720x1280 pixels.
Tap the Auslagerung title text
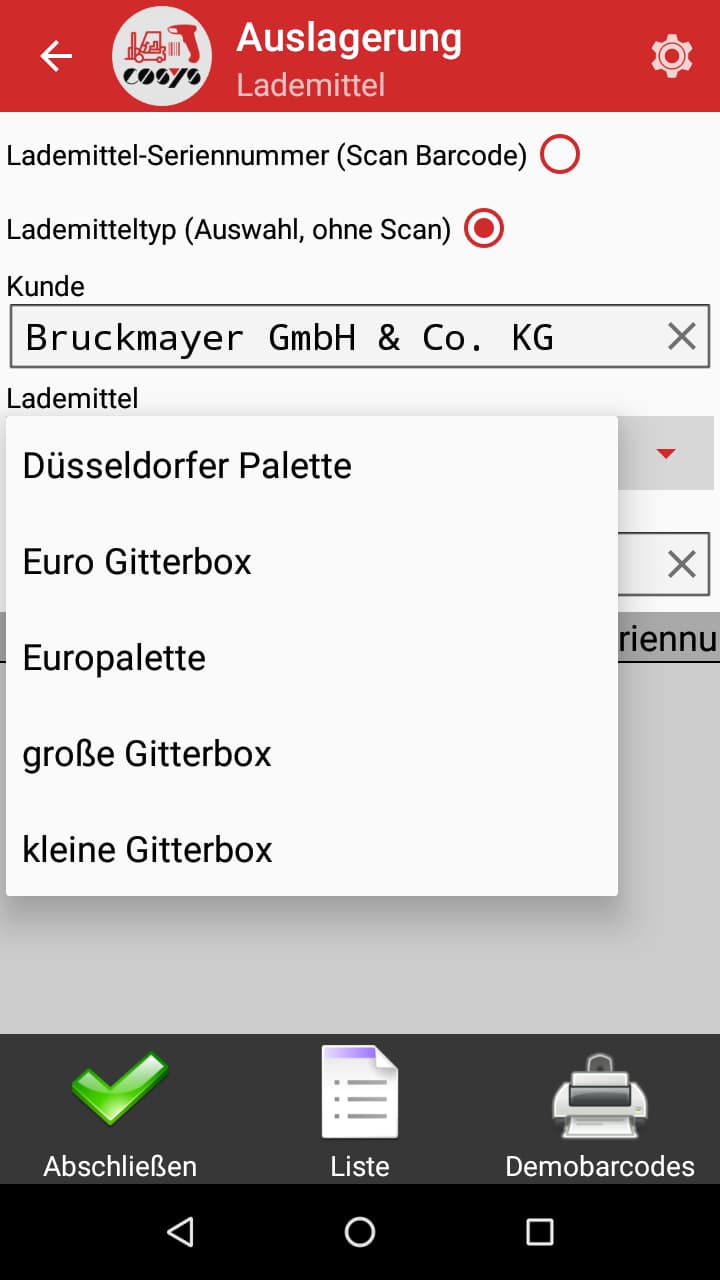(348, 40)
